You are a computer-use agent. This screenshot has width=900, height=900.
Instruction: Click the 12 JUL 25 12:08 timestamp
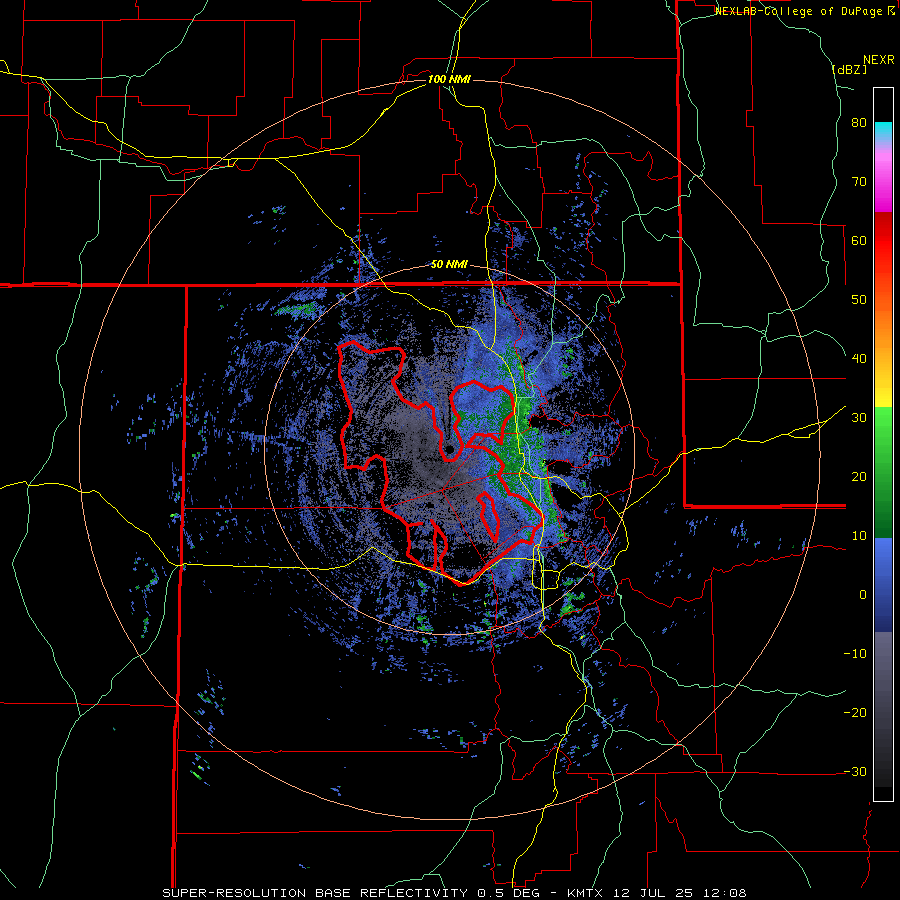[678, 893]
